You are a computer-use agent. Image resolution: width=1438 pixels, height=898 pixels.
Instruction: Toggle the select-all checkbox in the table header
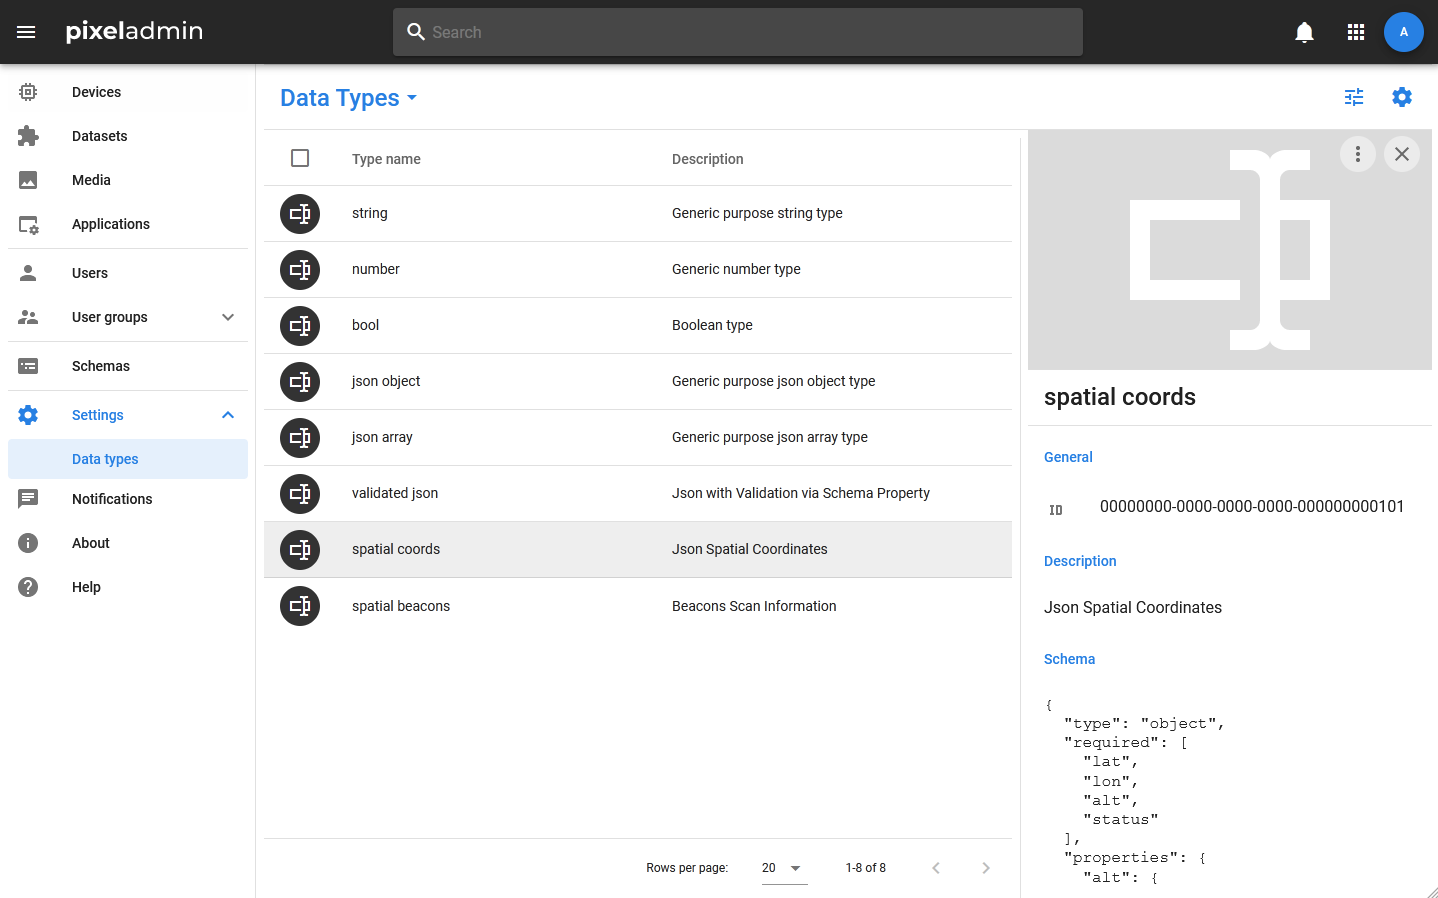coord(300,158)
